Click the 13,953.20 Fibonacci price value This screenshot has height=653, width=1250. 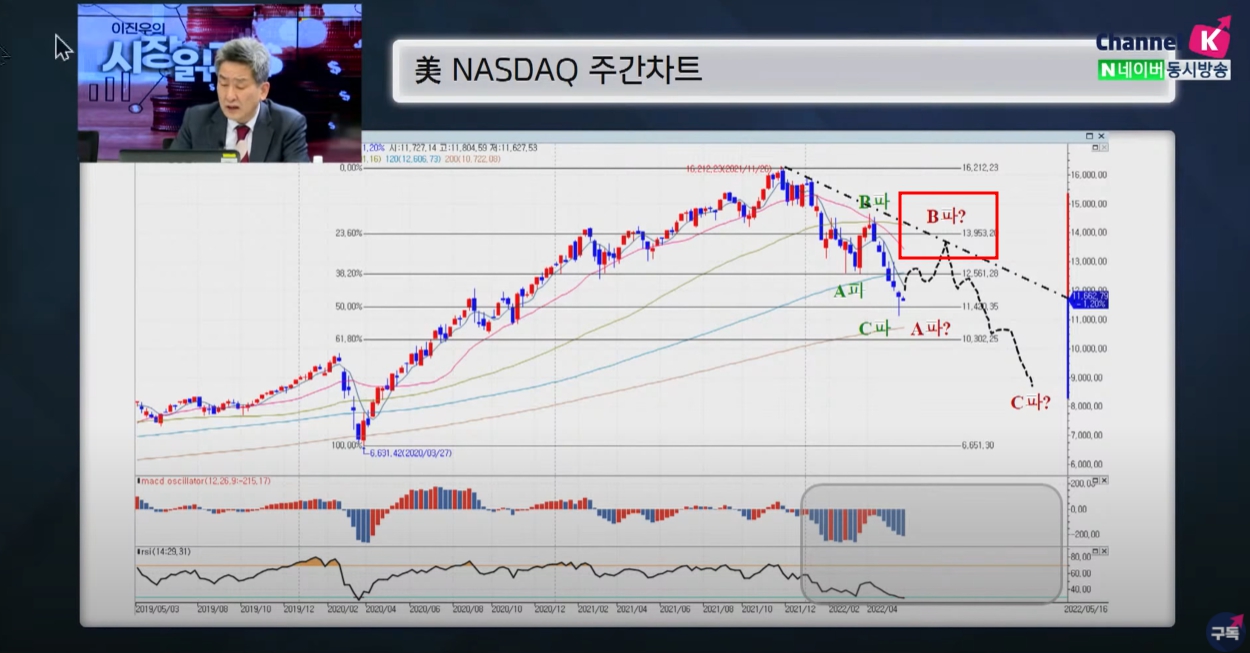point(979,233)
